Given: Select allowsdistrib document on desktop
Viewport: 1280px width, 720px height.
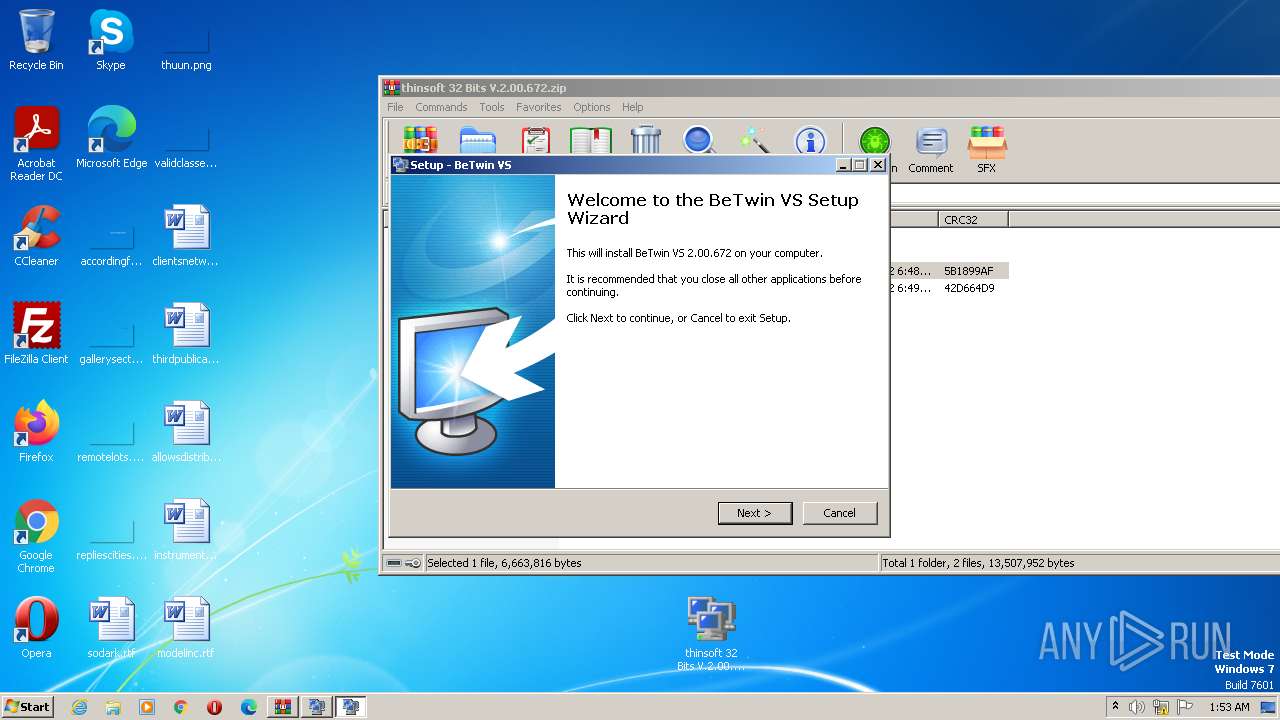Looking at the screenshot, I should [x=186, y=432].
